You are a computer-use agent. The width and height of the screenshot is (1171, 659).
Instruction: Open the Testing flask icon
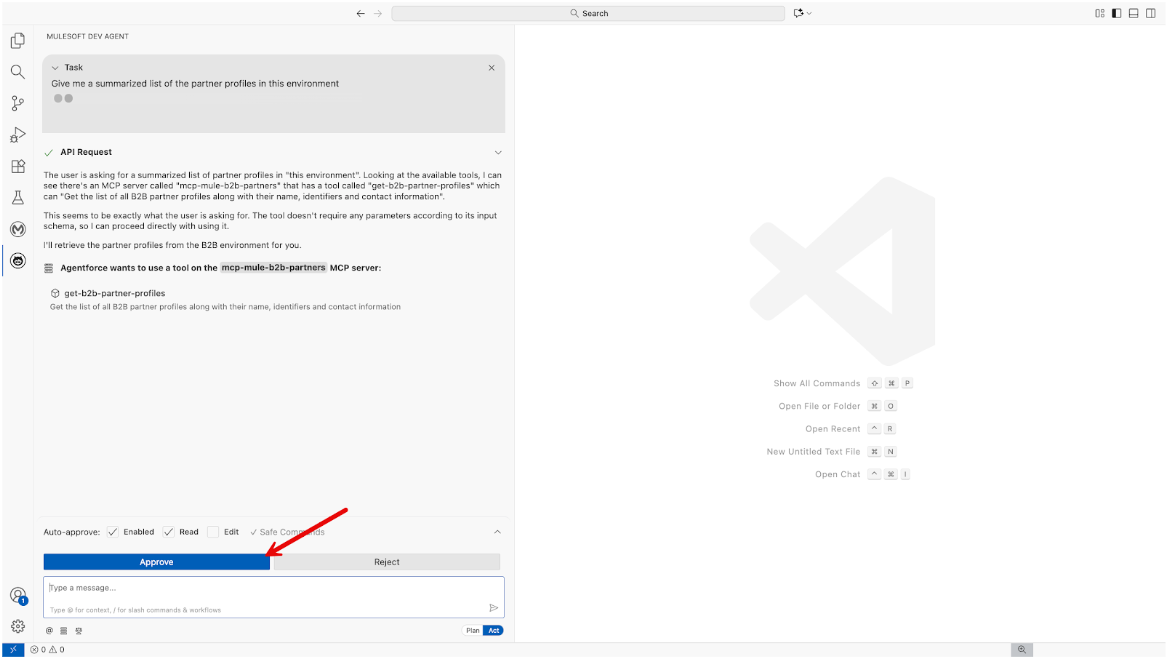17,198
